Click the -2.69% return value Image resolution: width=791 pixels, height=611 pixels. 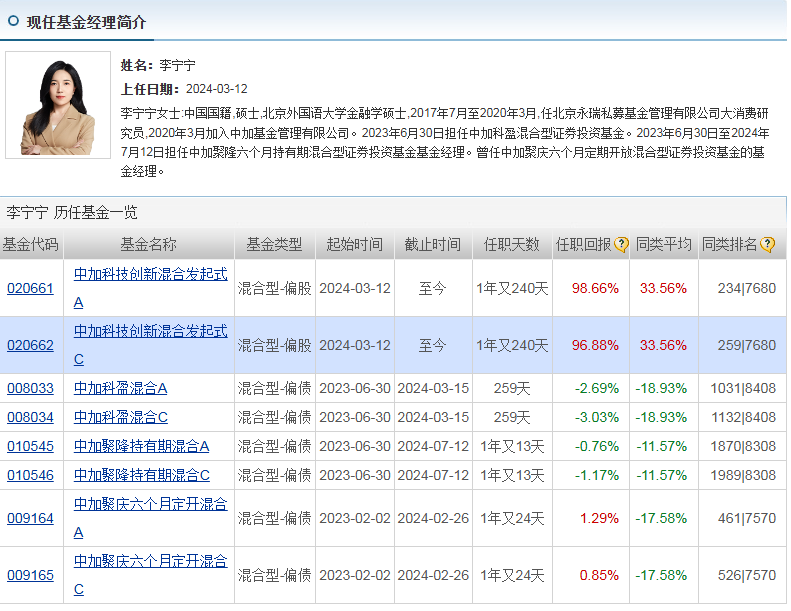point(597,388)
